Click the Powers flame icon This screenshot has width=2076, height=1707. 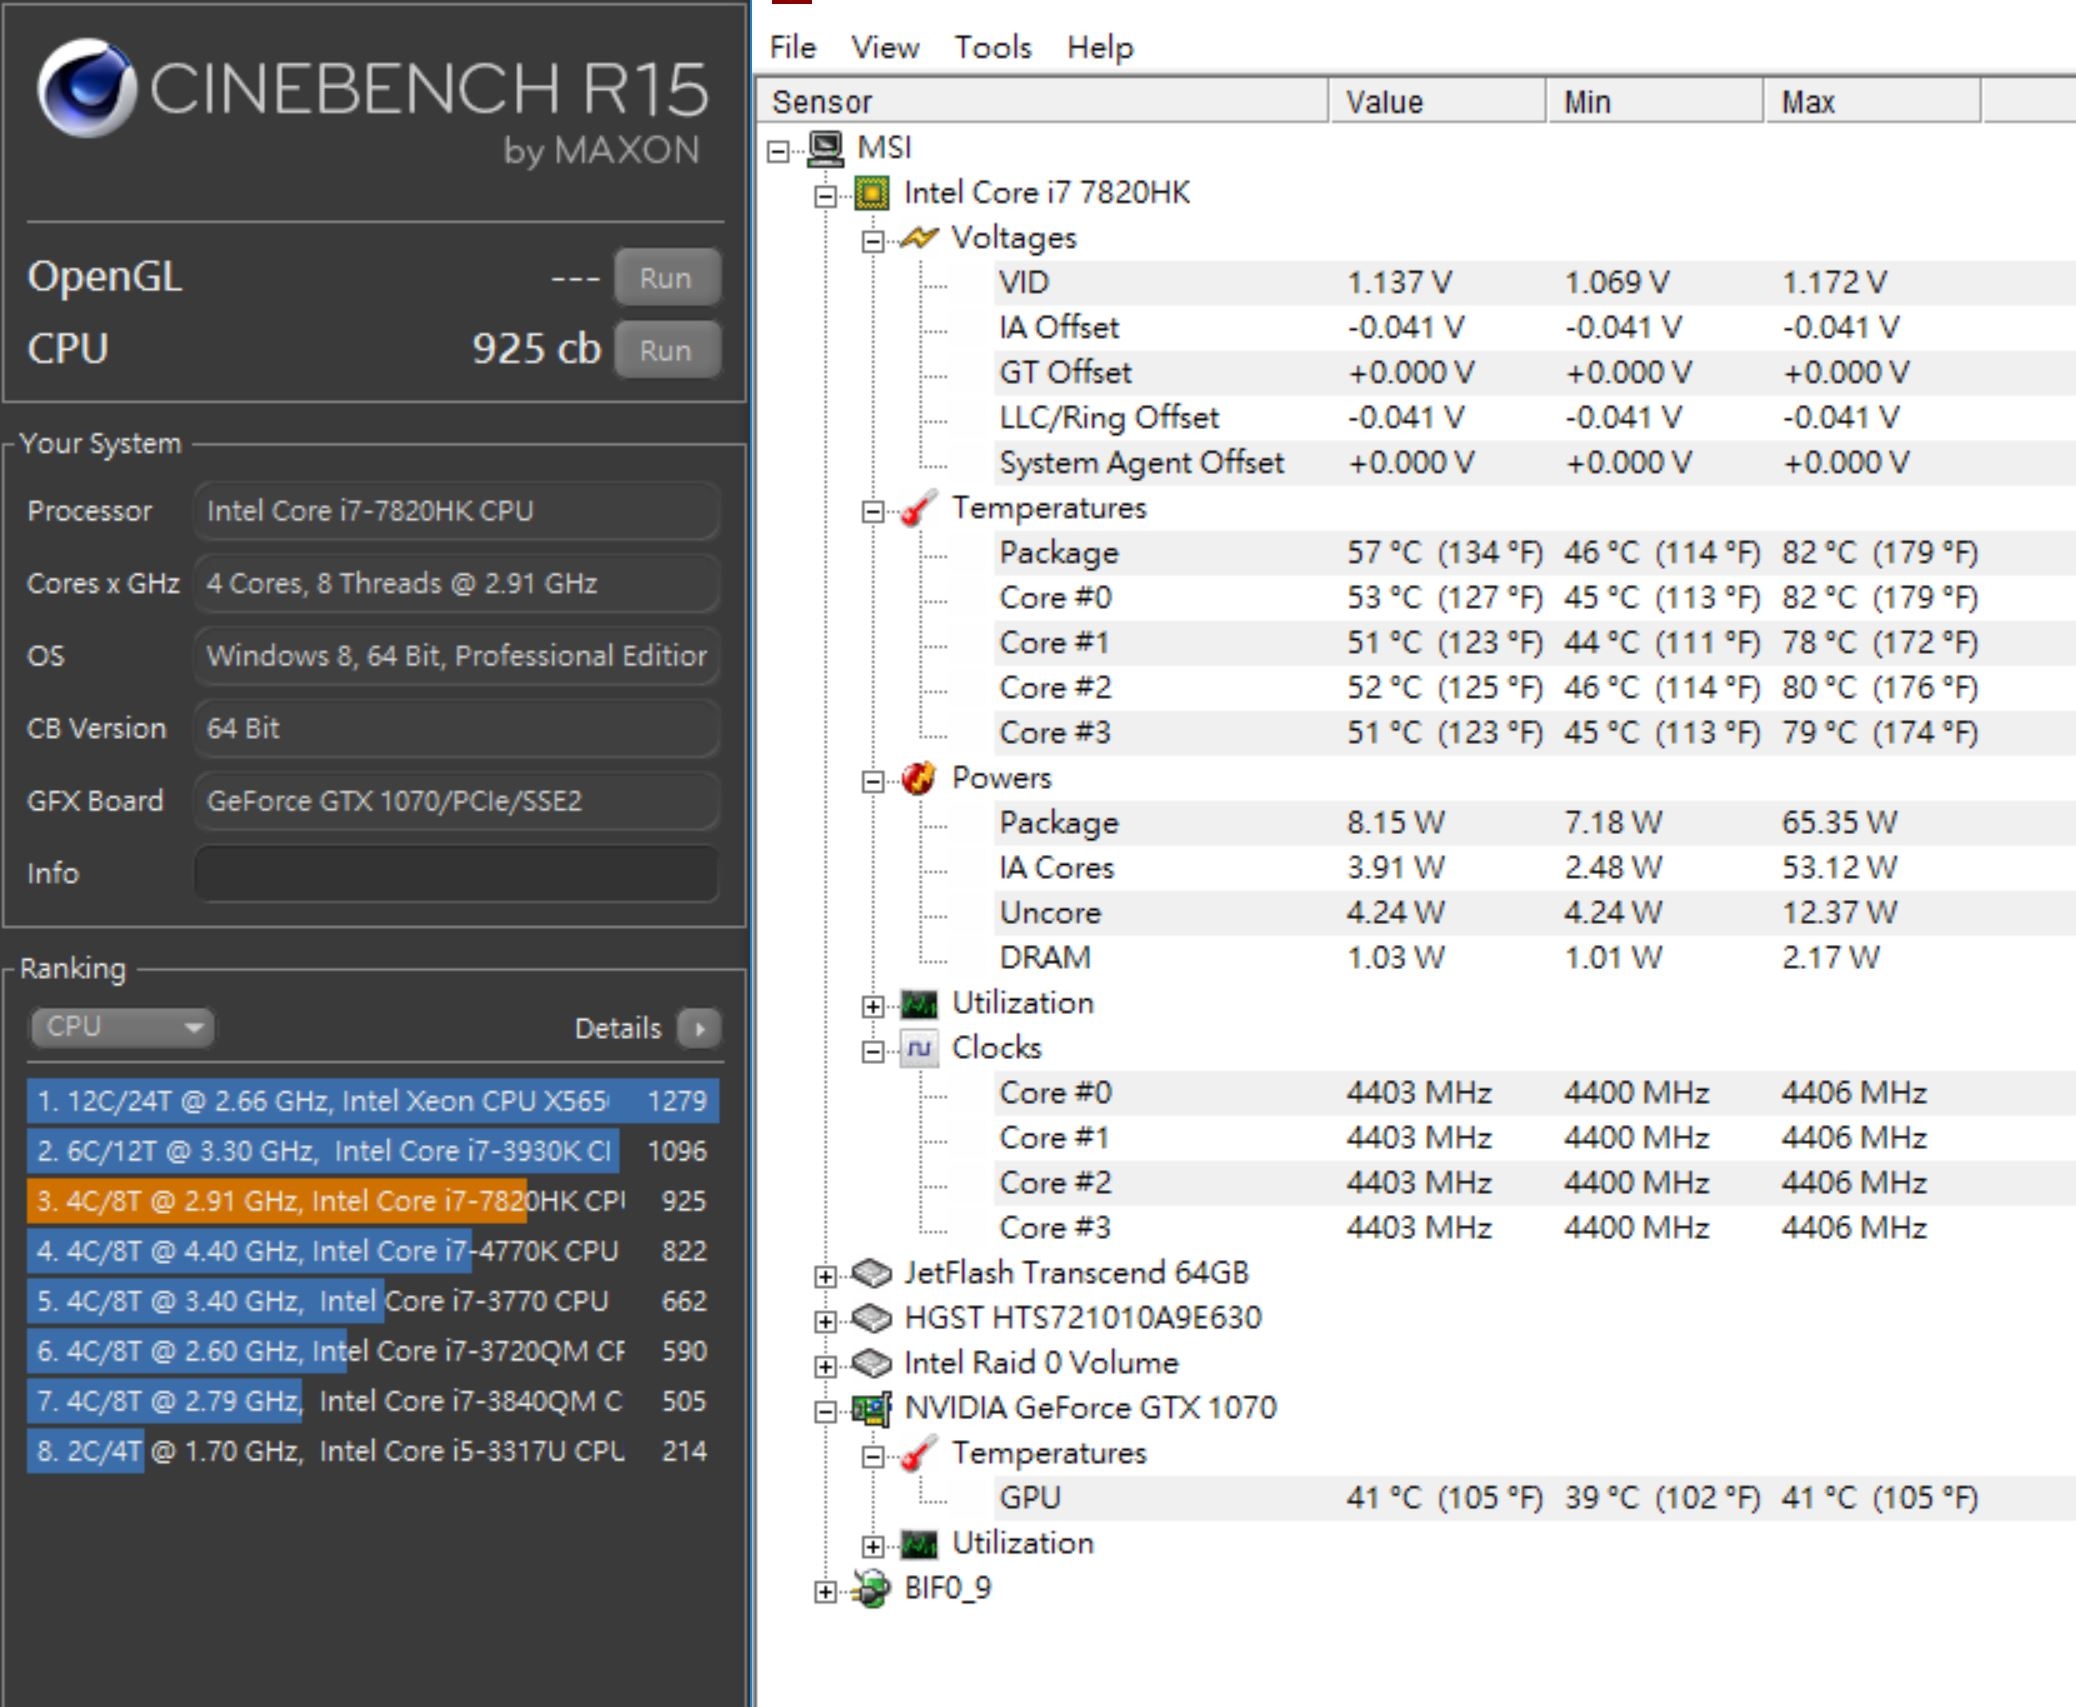919,778
